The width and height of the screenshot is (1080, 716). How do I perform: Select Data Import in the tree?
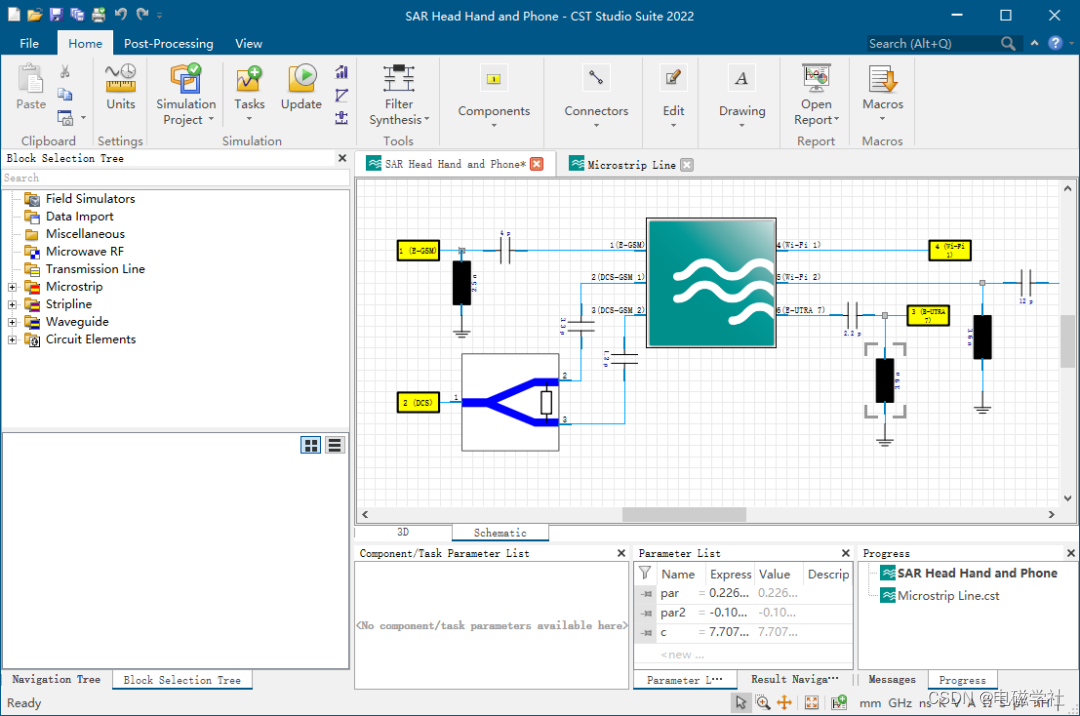(79, 216)
